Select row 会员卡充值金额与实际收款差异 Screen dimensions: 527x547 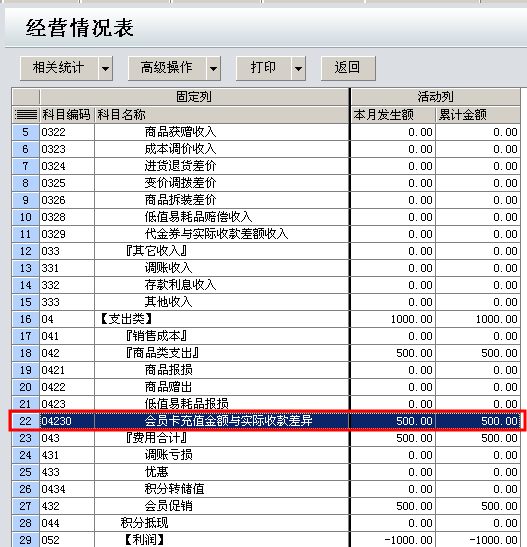[x=266, y=421]
